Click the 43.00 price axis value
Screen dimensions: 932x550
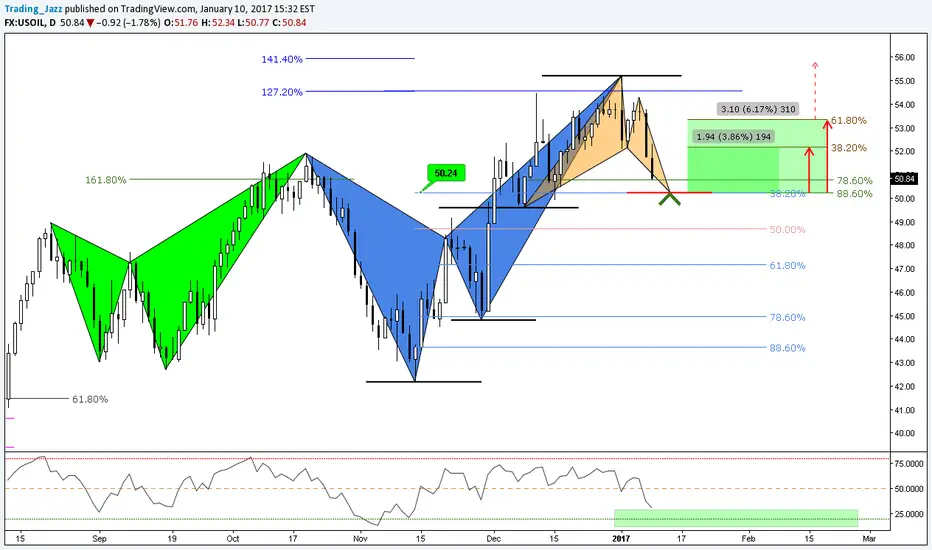coord(905,363)
